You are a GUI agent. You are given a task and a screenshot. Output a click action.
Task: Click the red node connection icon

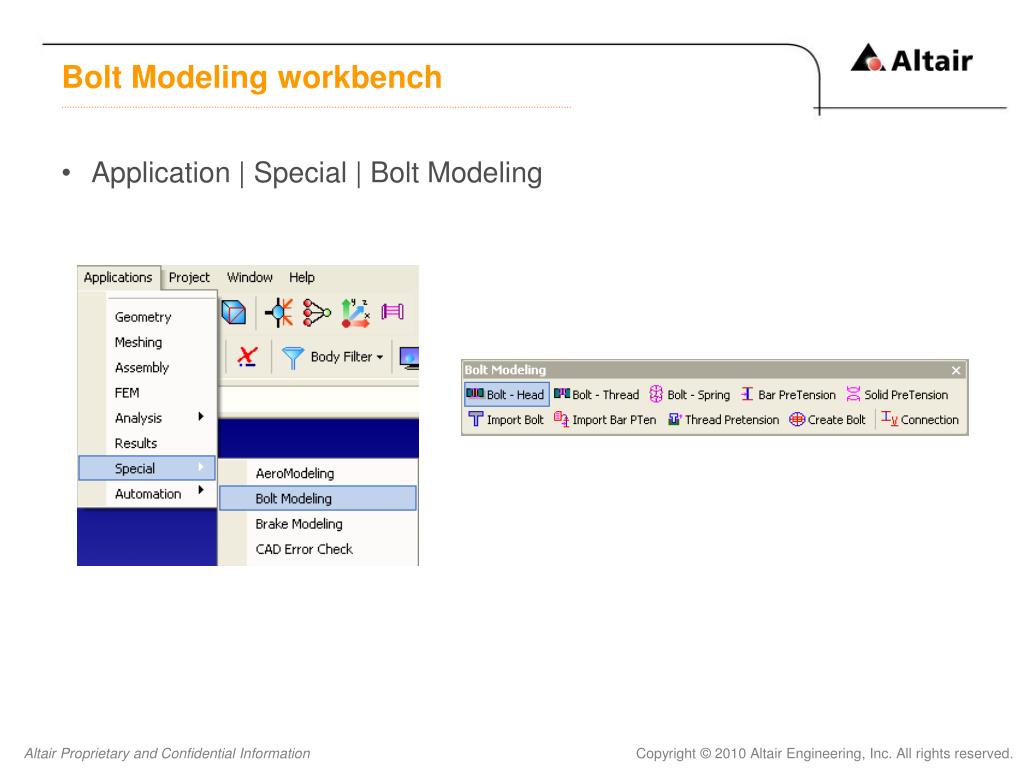[317, 313]
